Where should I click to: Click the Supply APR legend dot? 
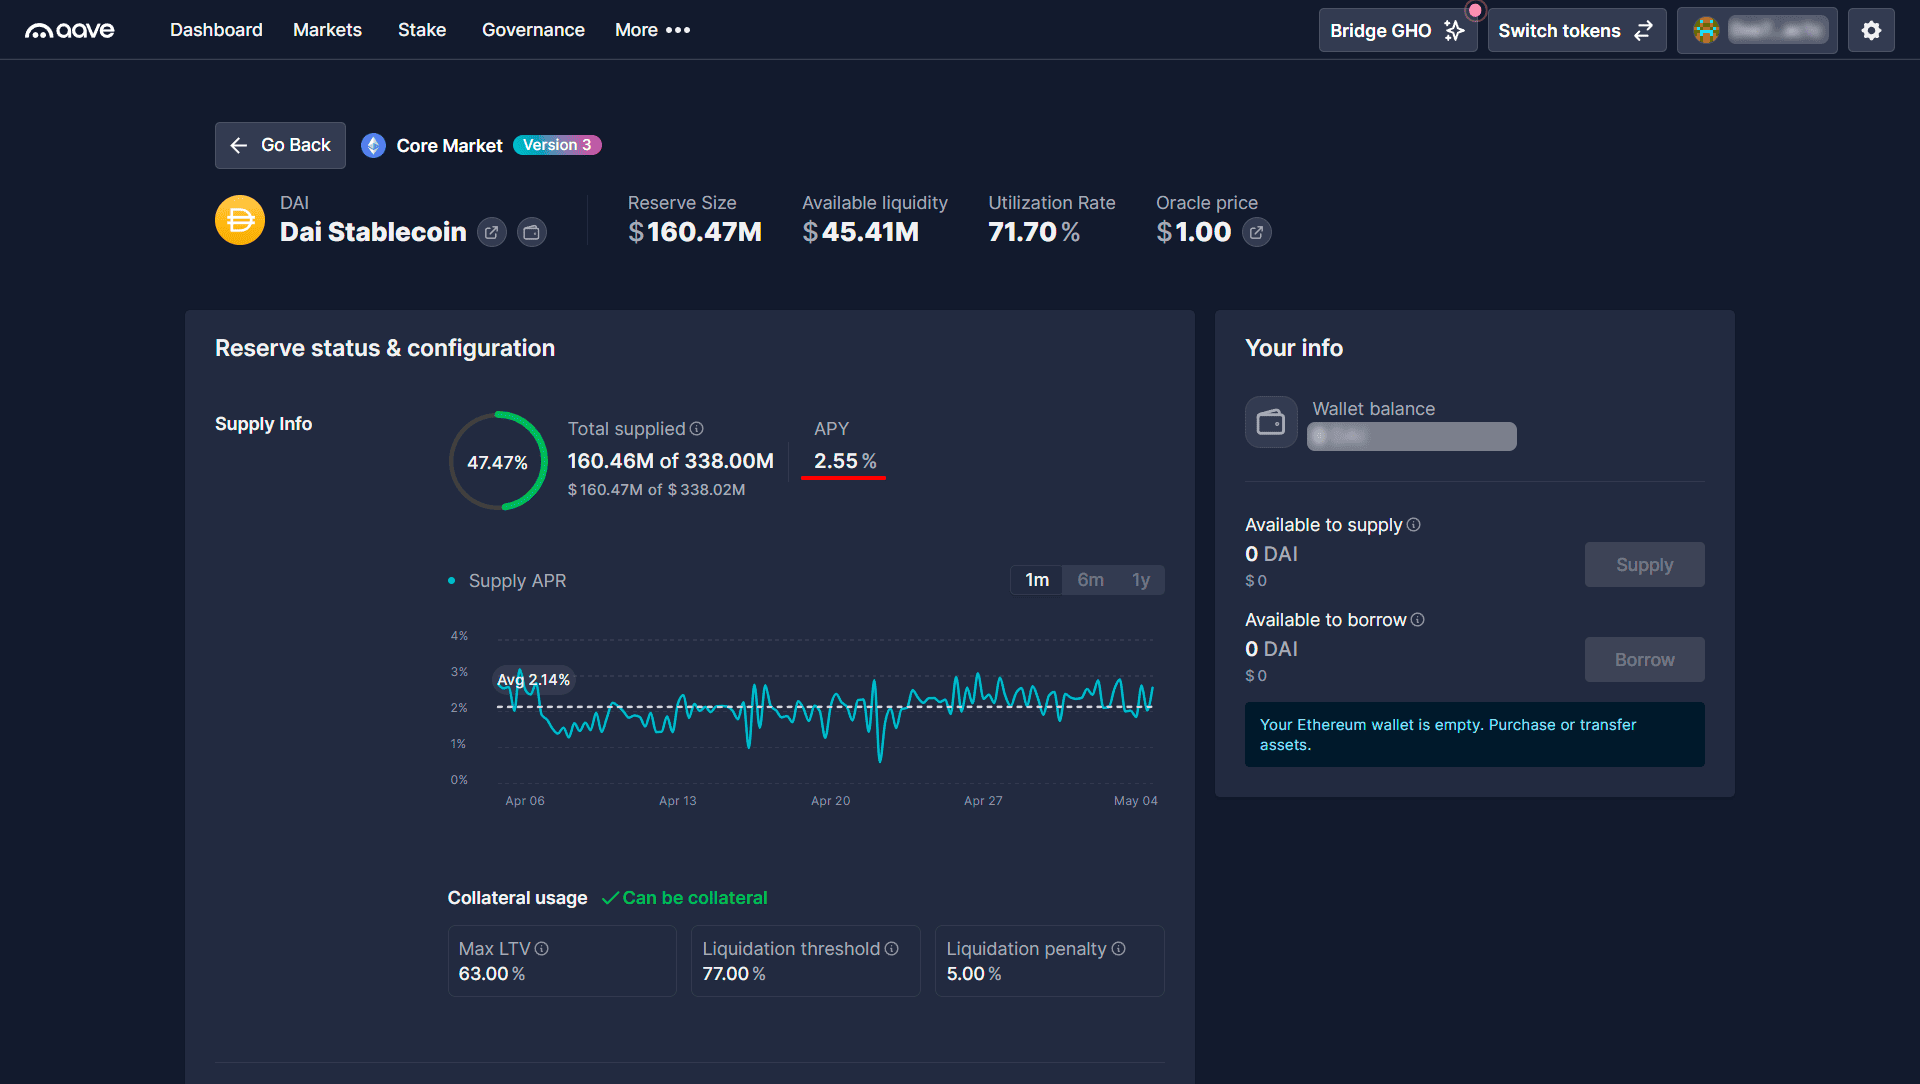tap(452, 581)
